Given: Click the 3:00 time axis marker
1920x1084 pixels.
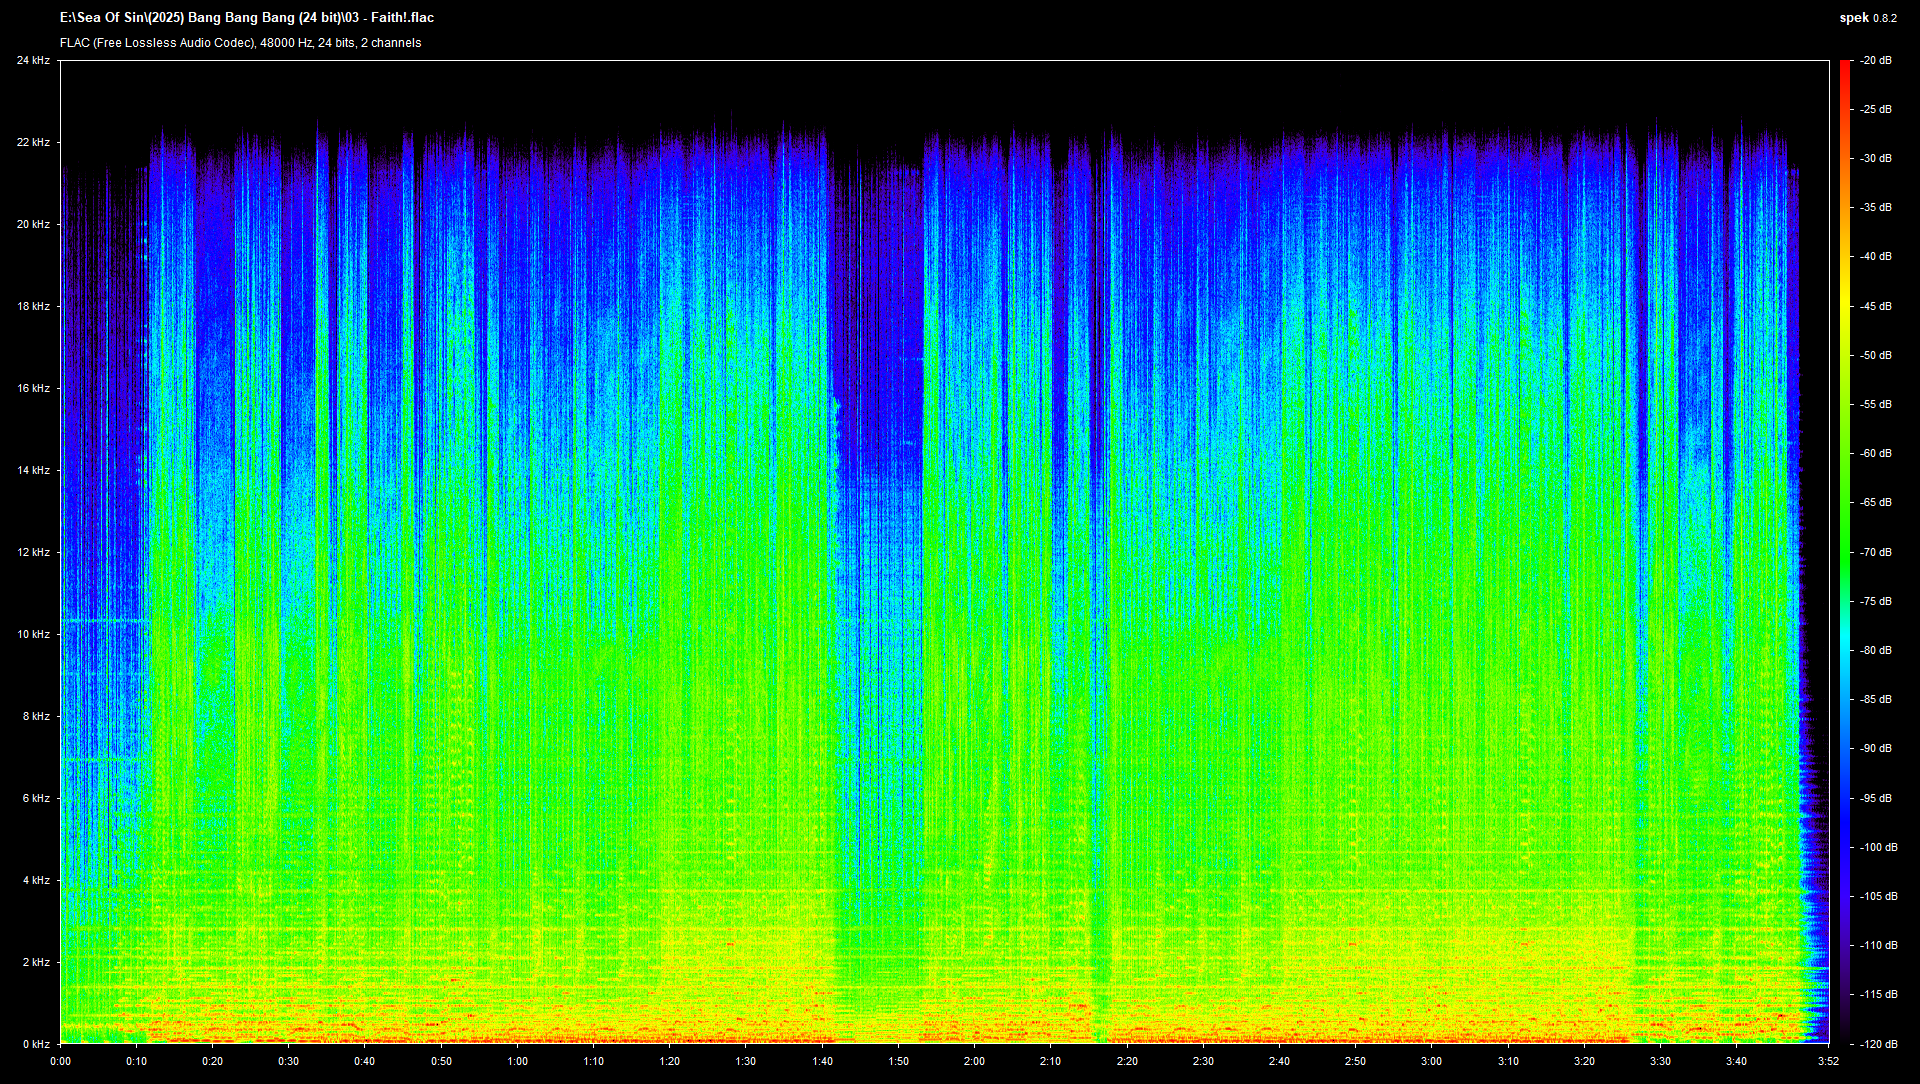Looking at the screenshot, I should (1431, 1062).
